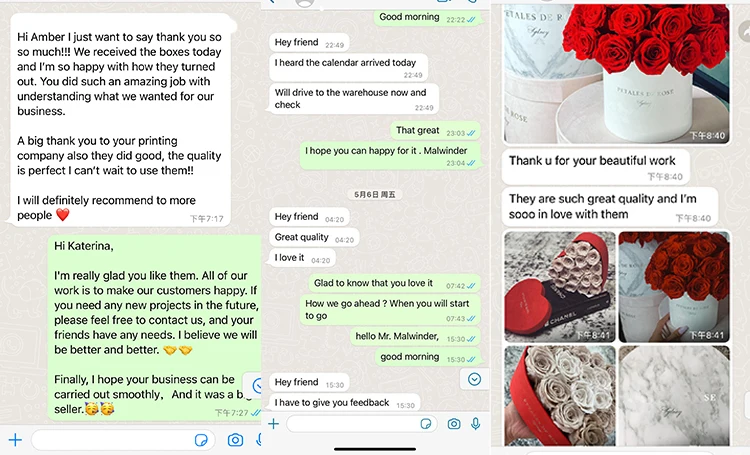Launch camera from the Malwinder chat bar

tap(454, 424)
